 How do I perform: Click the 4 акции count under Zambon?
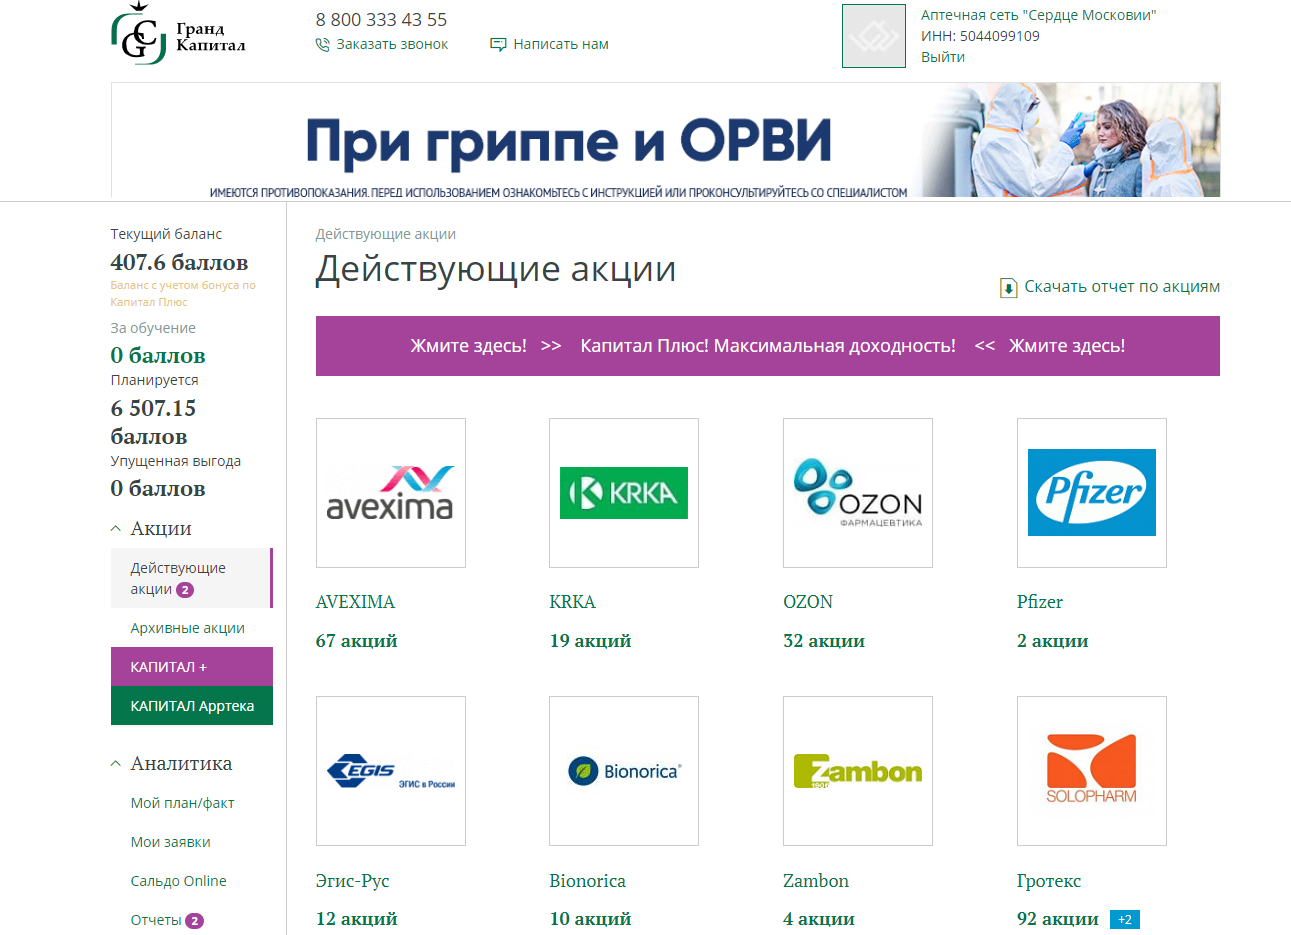click(x=819, y=919)
